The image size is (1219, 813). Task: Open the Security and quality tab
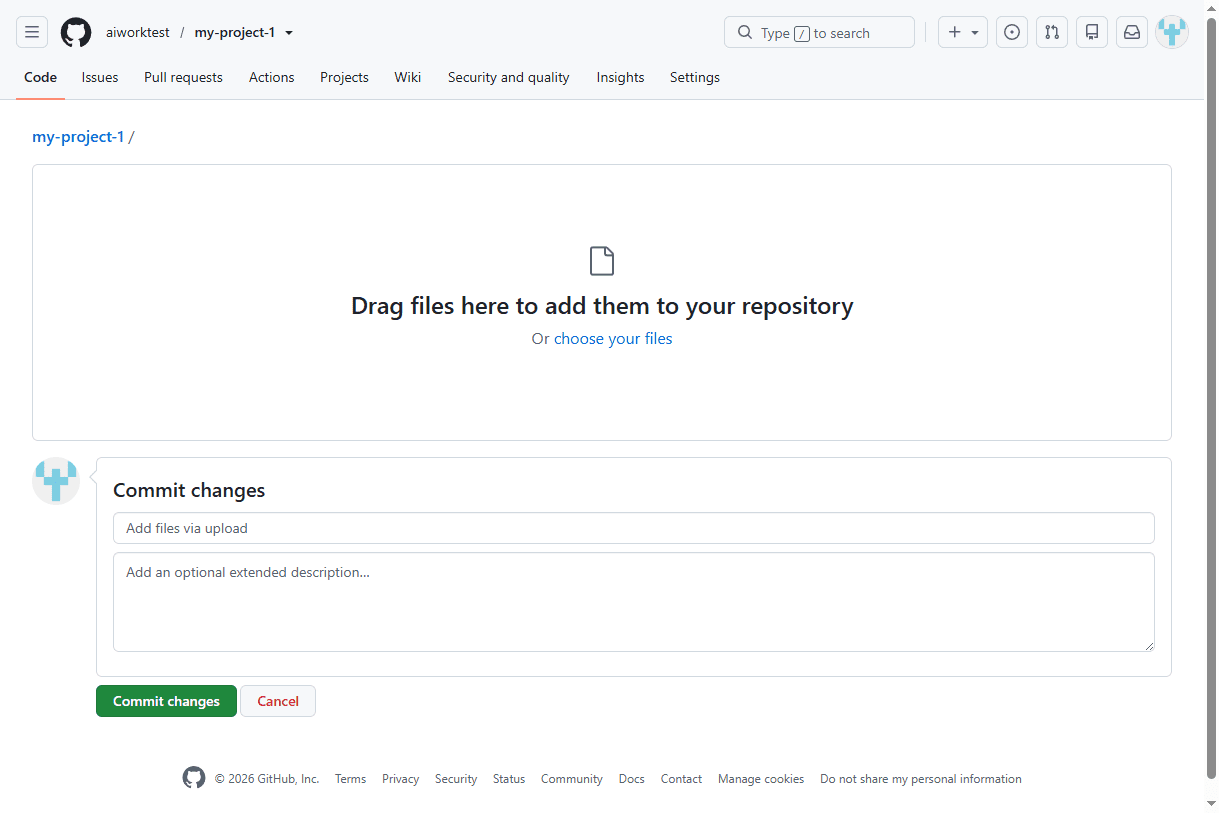tap(508, 77)
